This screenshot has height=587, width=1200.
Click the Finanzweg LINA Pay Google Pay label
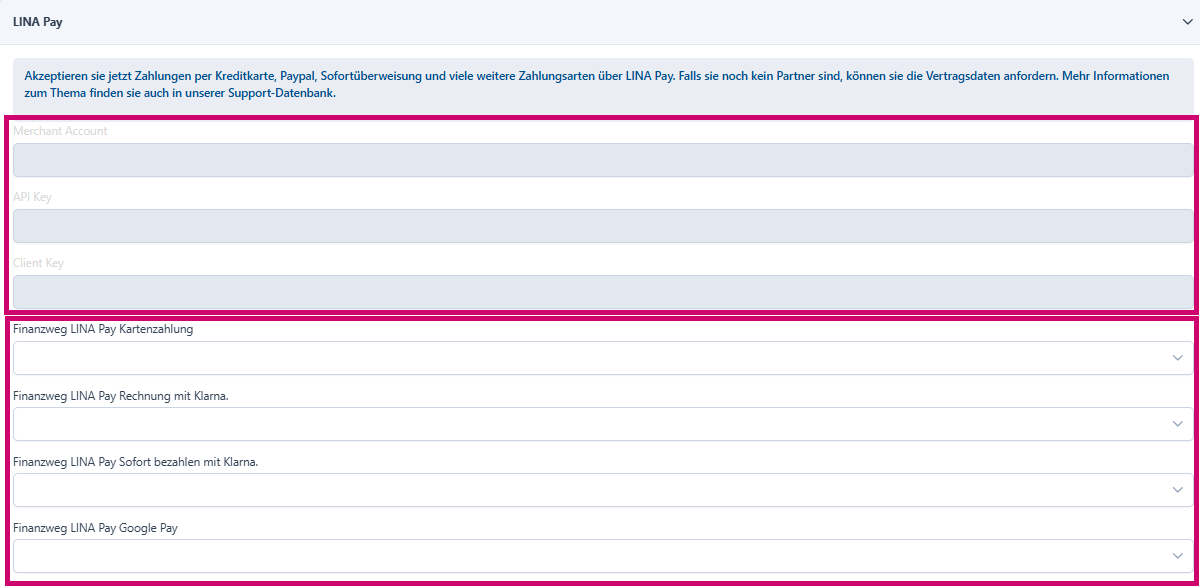[x=95, y=527]
